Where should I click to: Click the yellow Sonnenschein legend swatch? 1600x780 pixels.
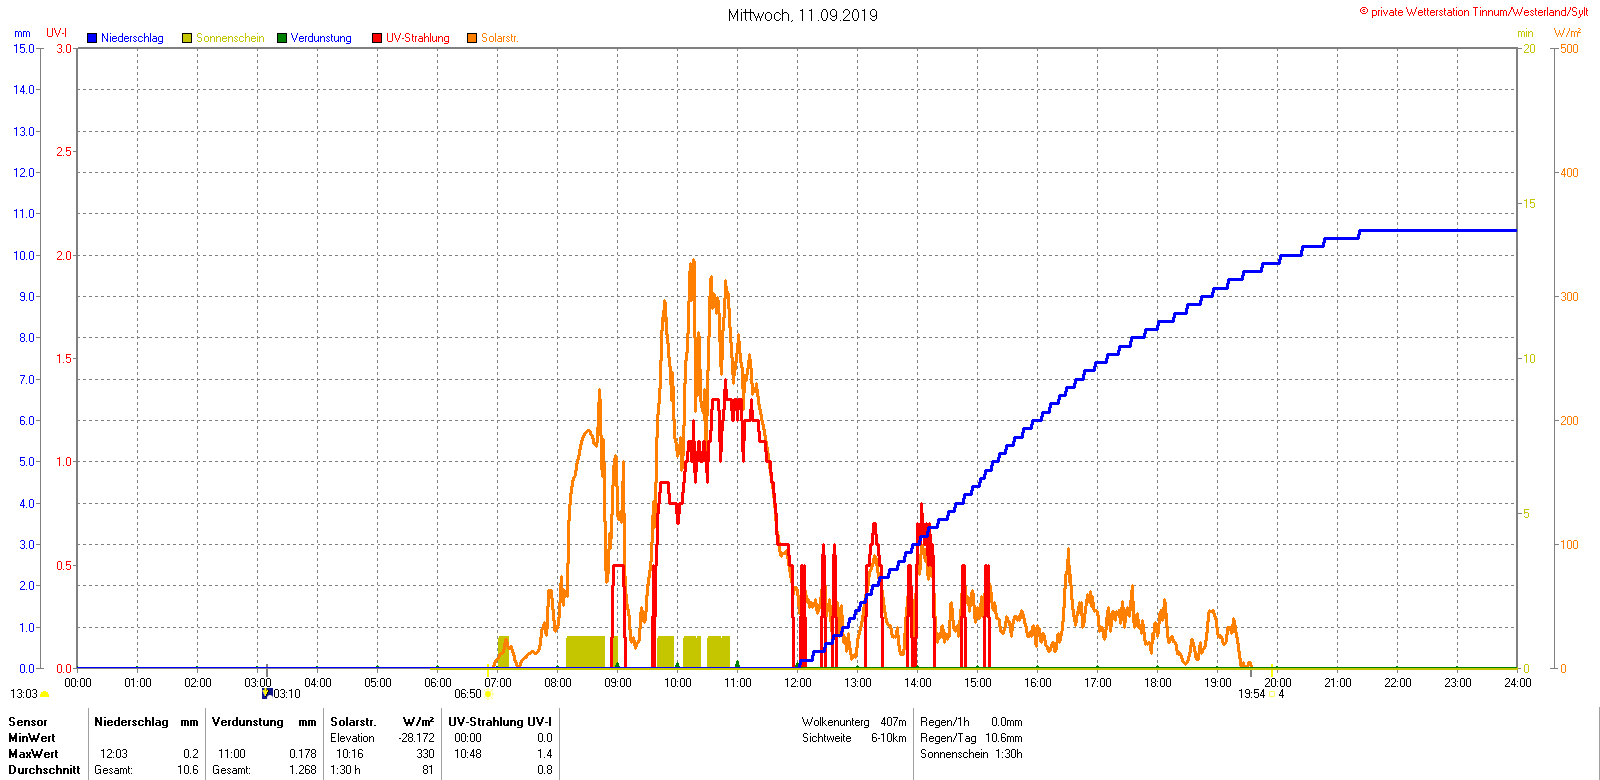[x=187, y=38]
